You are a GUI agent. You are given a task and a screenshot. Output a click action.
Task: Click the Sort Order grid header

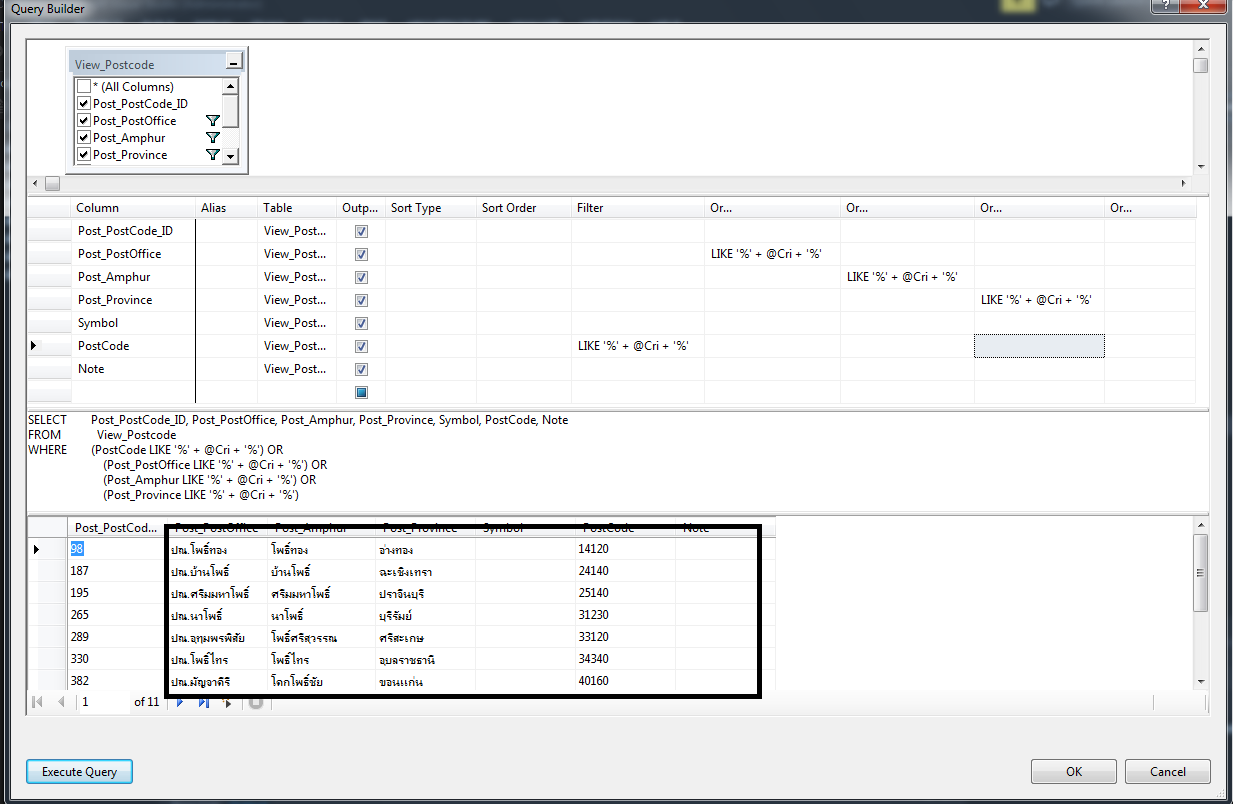(x=524, y=208)
